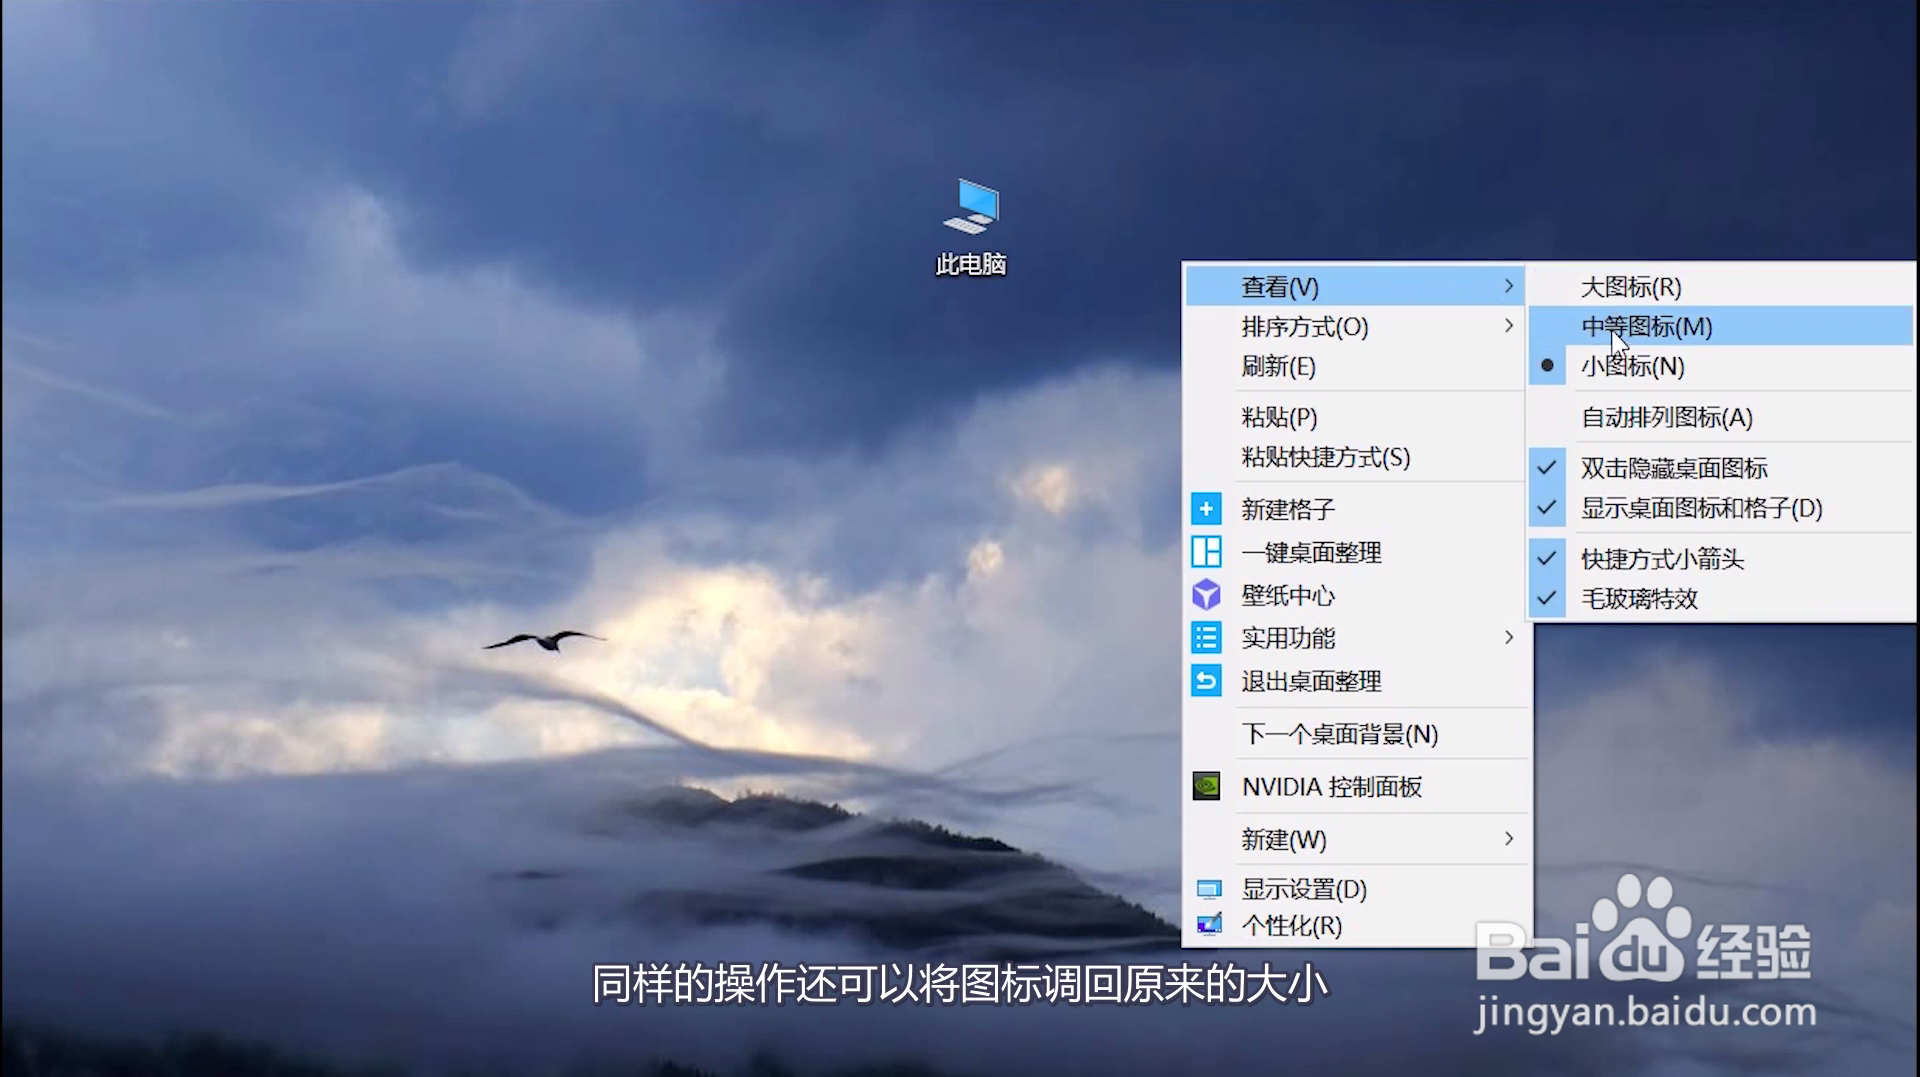1920x1077 pixels.
Task: Select the 一键桌面整理 grid icon
Action: [1206, 551]
